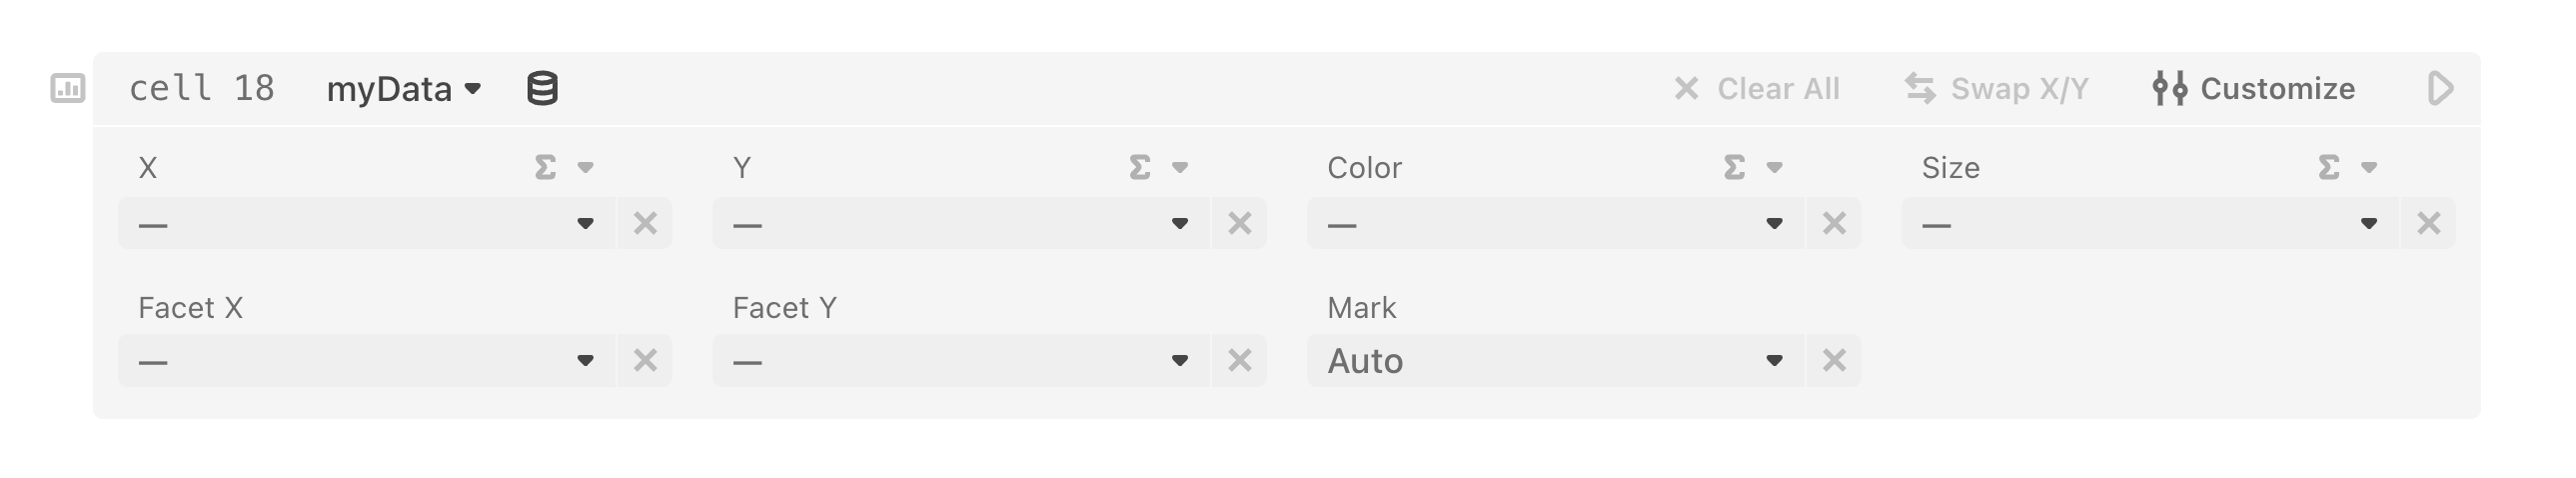Click the database icon next to myData
2576x478 pixels.
coord(542,88)
